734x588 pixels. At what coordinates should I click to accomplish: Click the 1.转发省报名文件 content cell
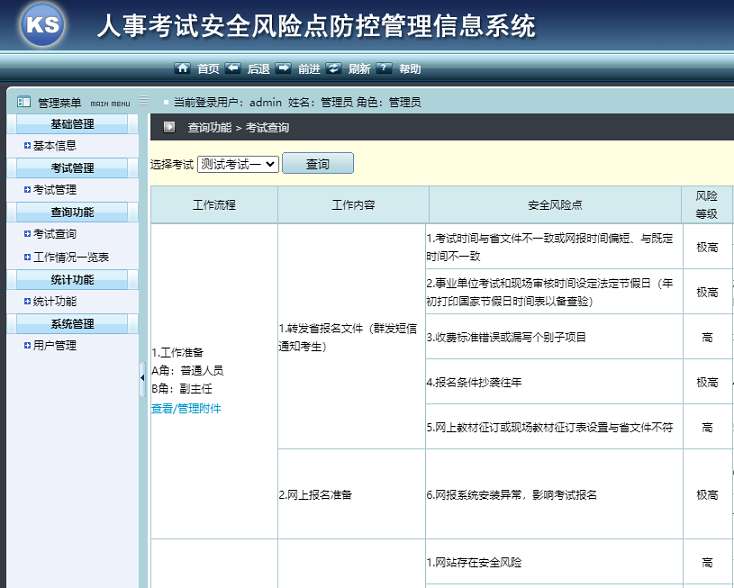(352, 337)
